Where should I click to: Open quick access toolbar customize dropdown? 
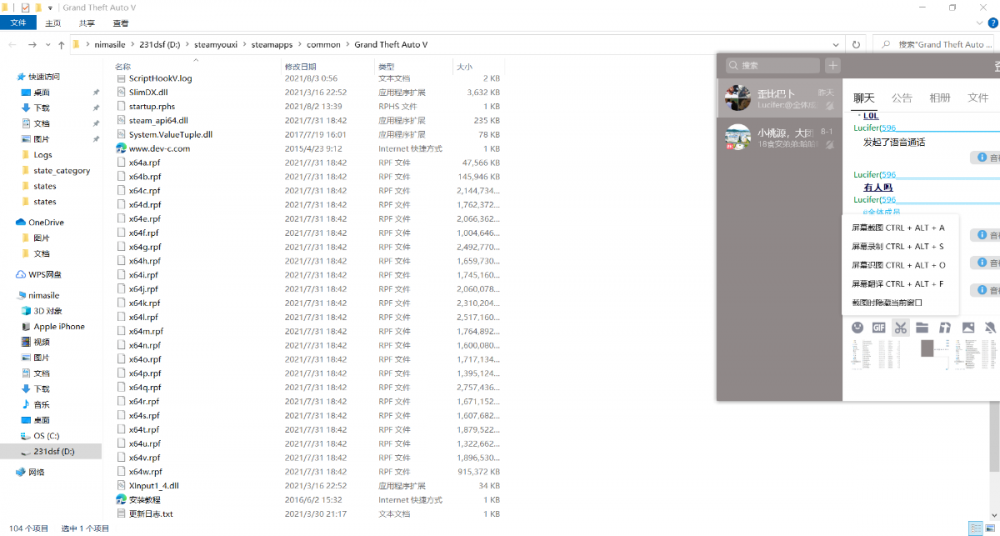pyautogui.click(x=50, y=8)
